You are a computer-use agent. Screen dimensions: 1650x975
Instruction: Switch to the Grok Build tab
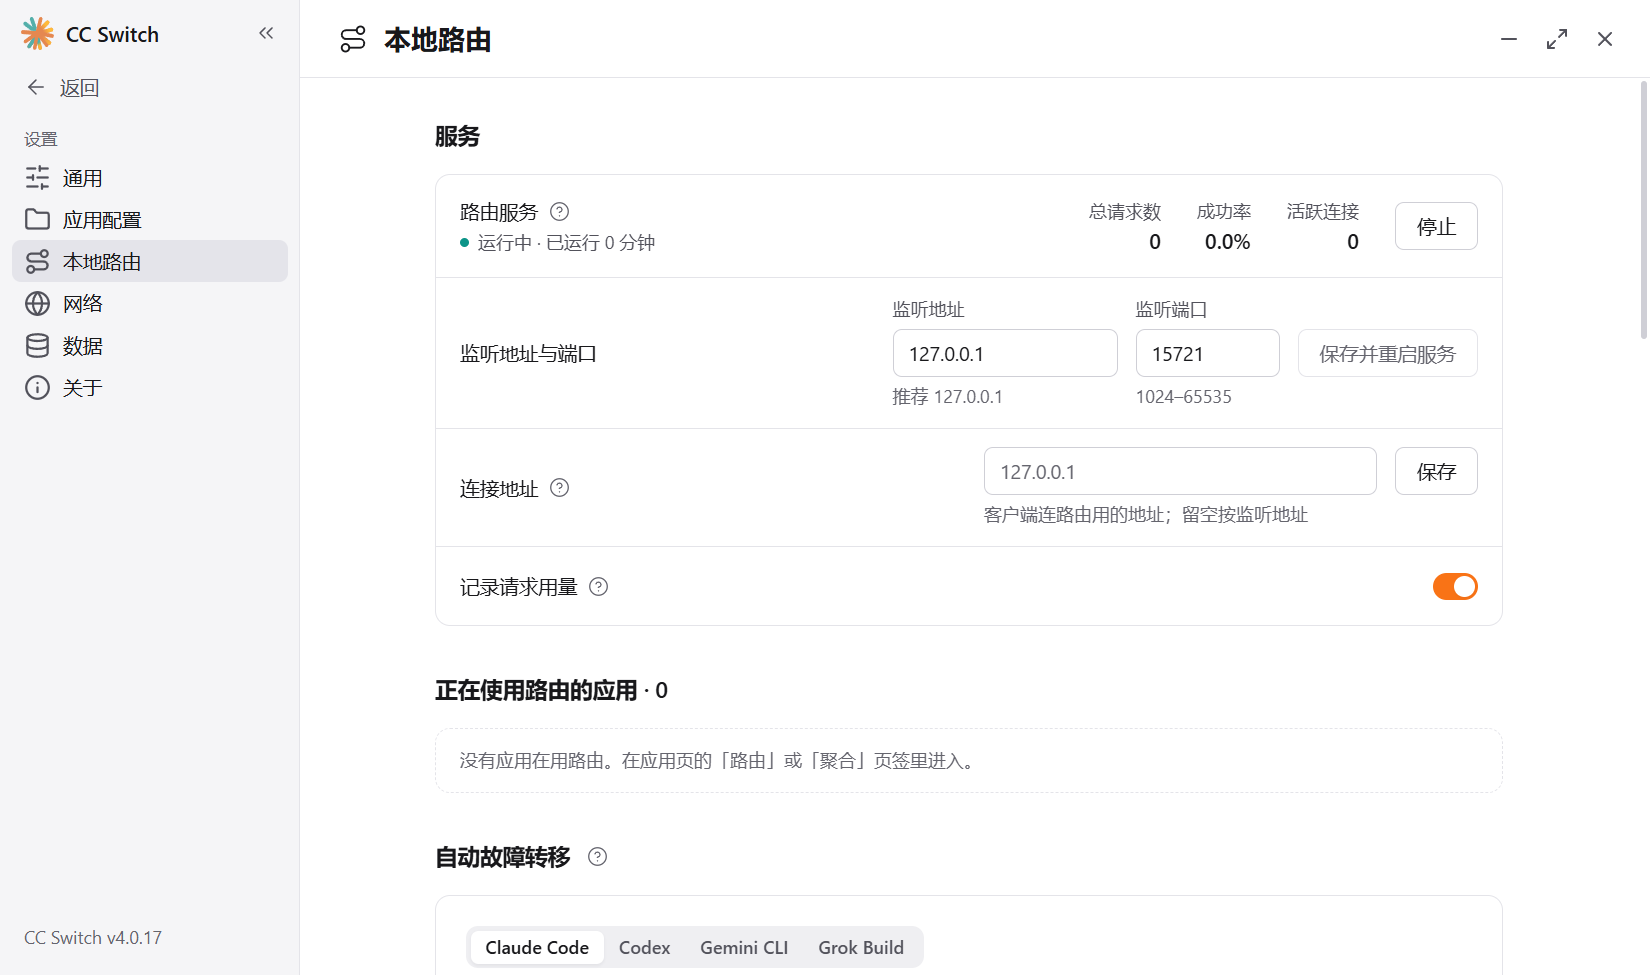(x=861, y=947)
